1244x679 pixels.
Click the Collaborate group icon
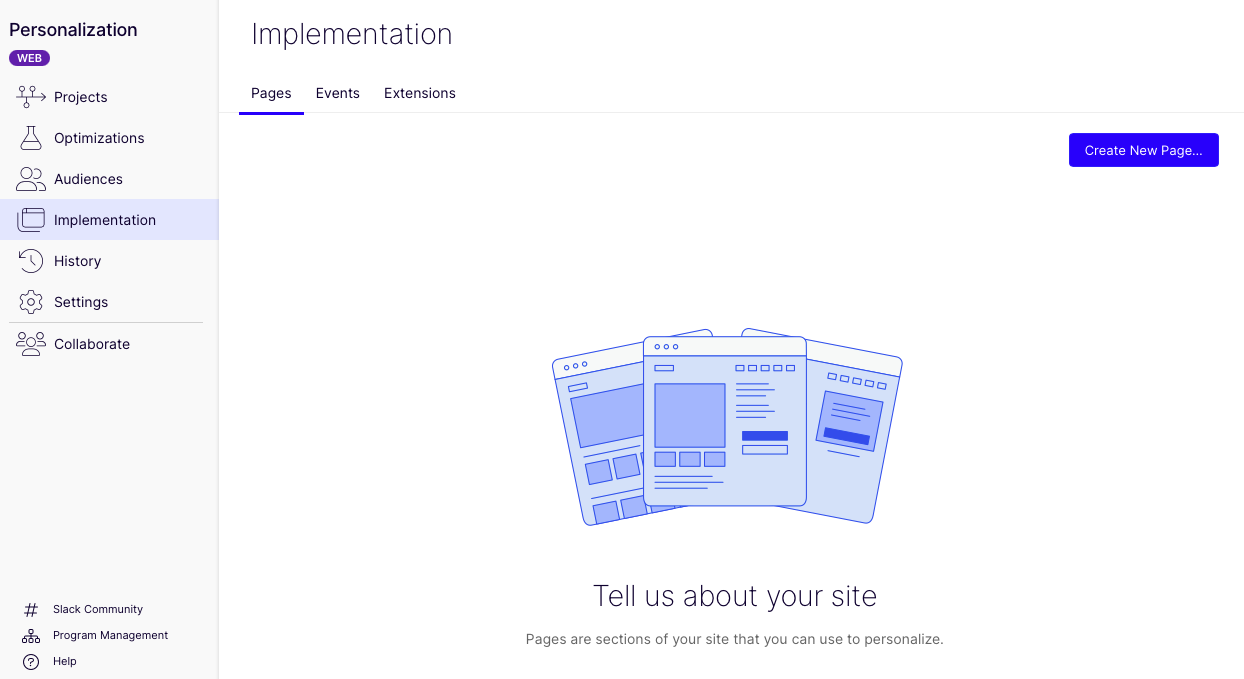tap(29, 343)
